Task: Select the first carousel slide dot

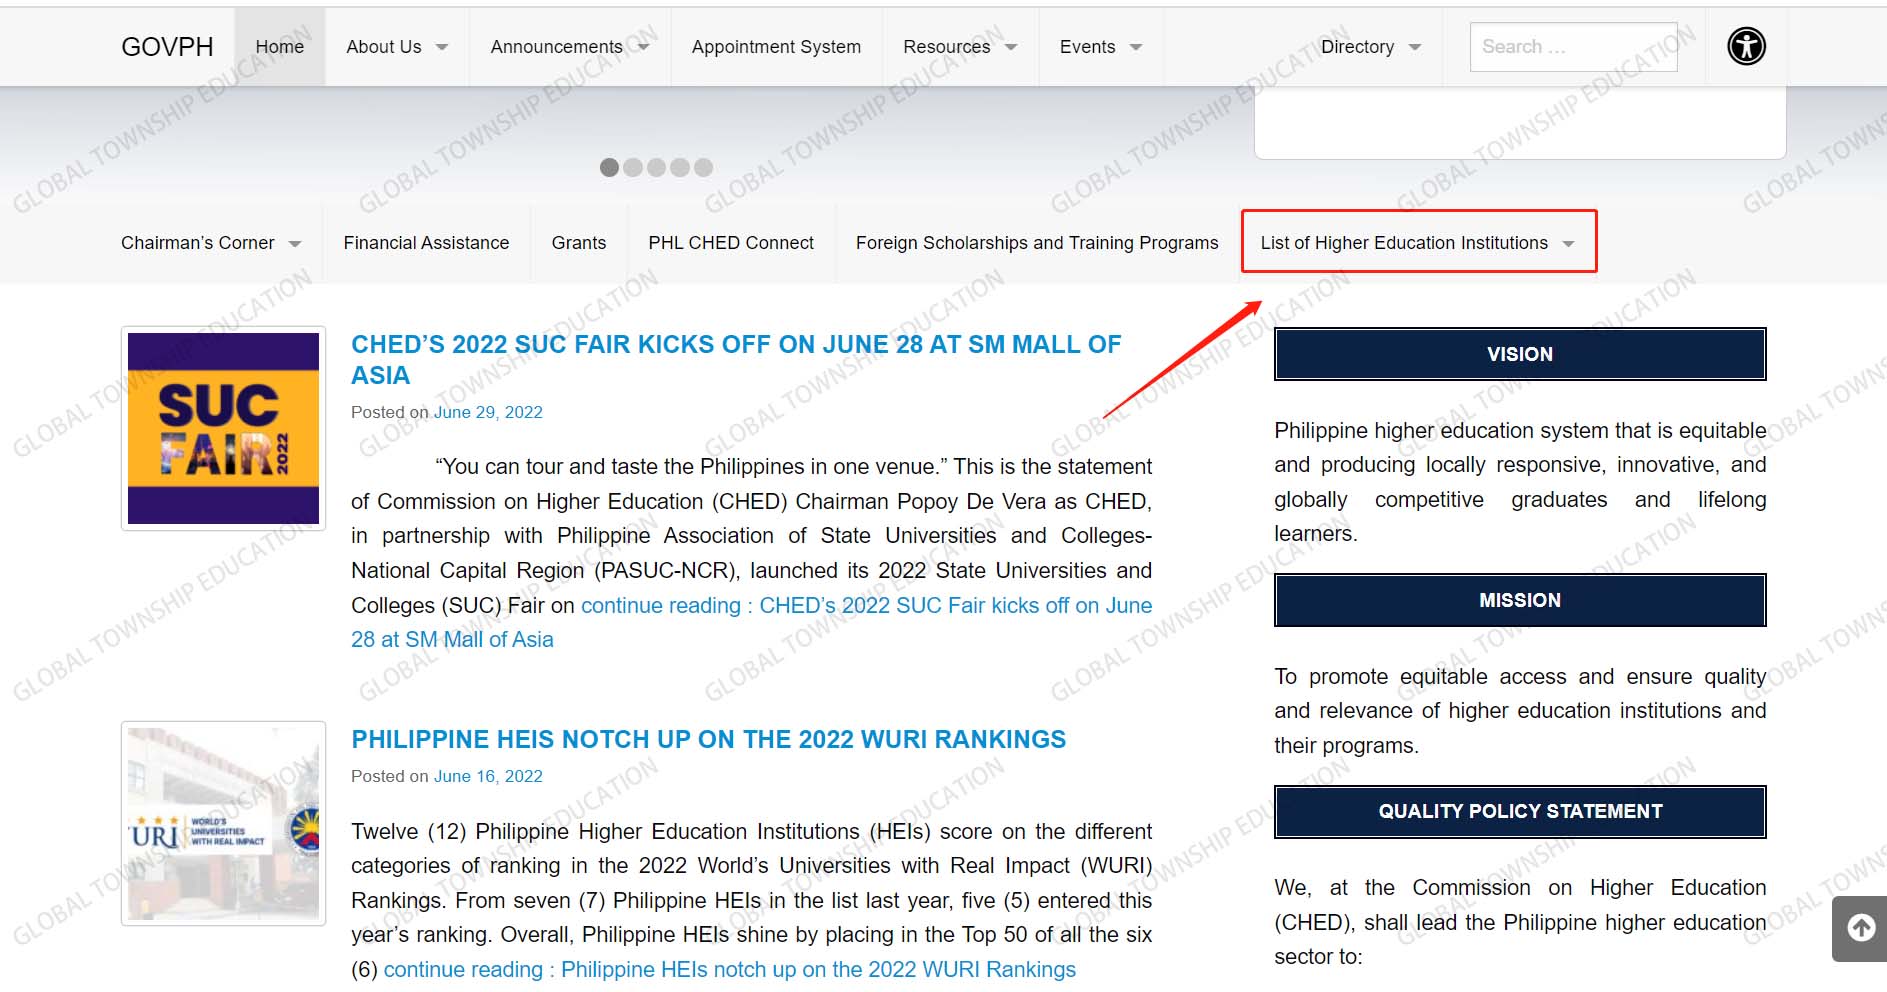Action: point(609,167)
